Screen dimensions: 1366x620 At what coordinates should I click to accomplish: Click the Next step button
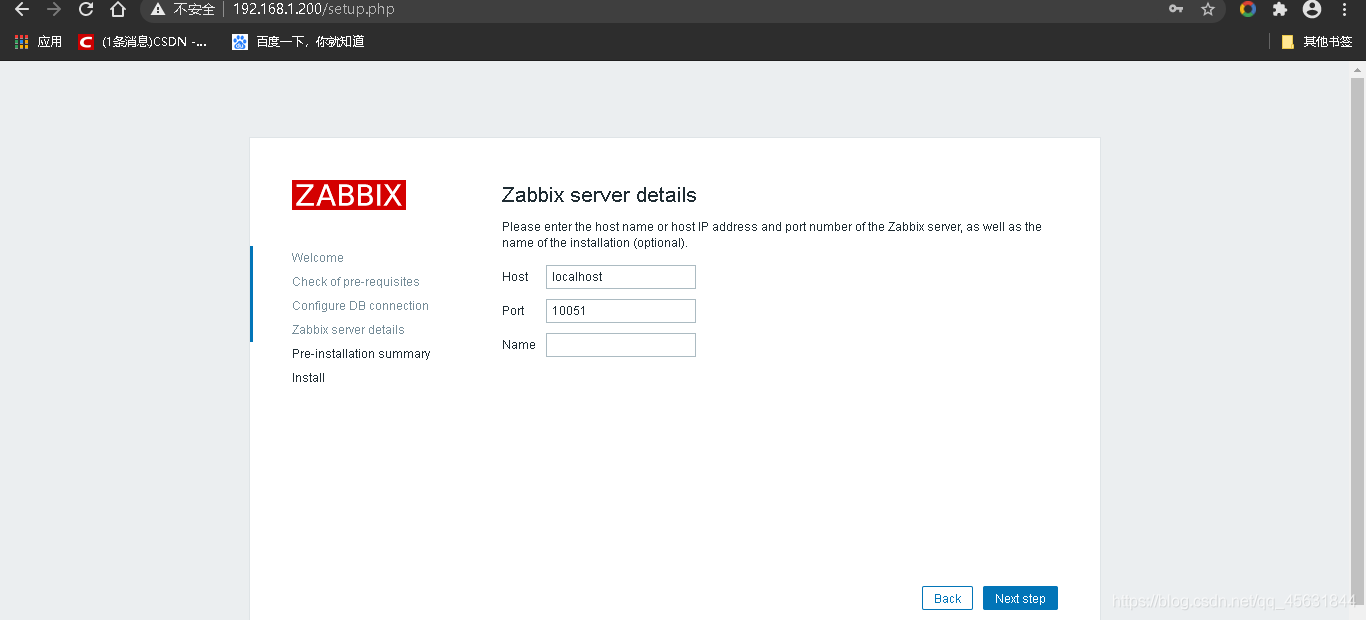tap(1020, 598)
